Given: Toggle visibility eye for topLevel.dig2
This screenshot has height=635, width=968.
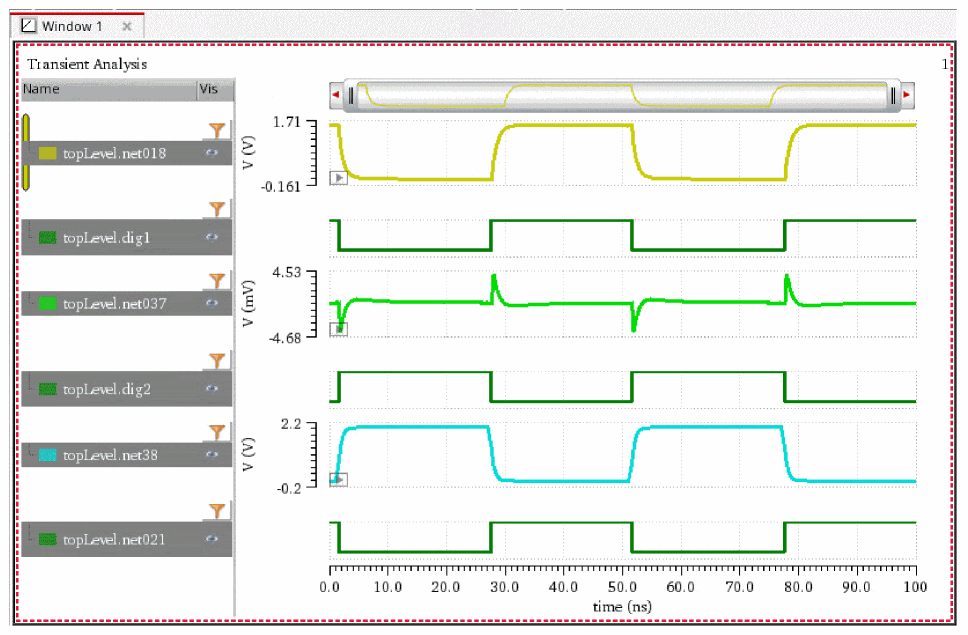Looking at the screenshot, I should [x=212, y=388].
